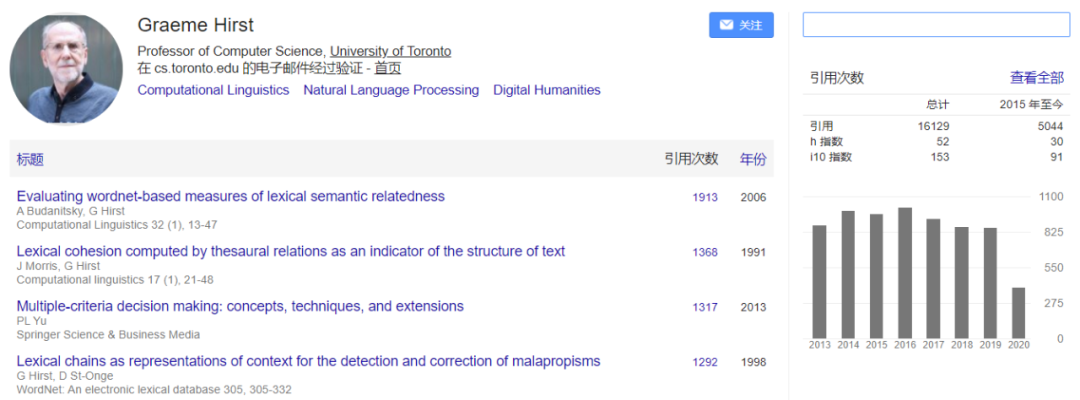Open 'Lexical chains as representations' article

[x=308, y=361]
